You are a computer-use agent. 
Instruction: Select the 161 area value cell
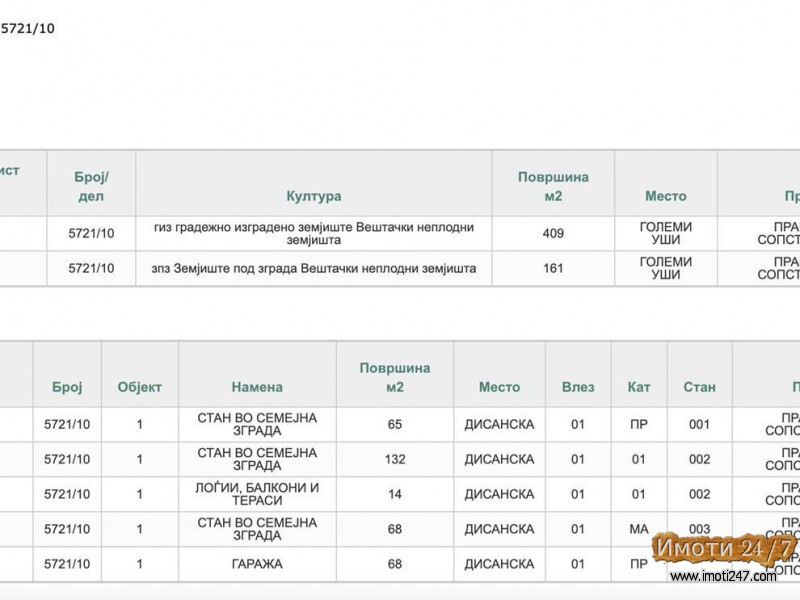point(553,268)
